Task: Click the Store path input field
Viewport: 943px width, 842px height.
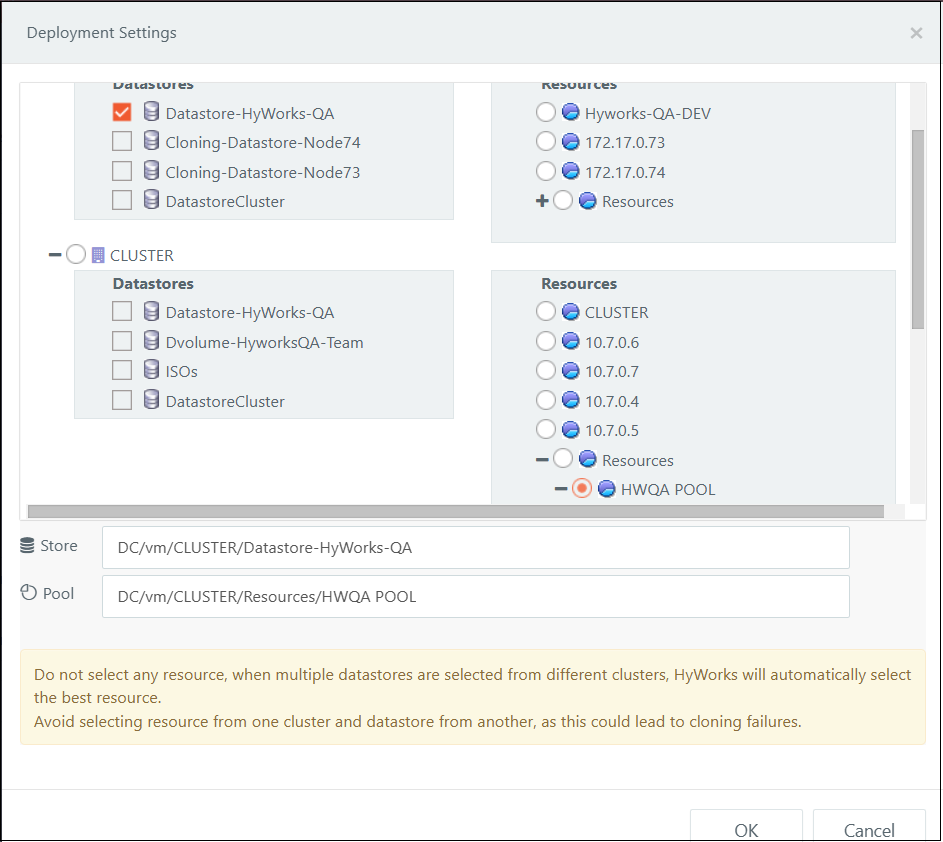Action: 476,547
